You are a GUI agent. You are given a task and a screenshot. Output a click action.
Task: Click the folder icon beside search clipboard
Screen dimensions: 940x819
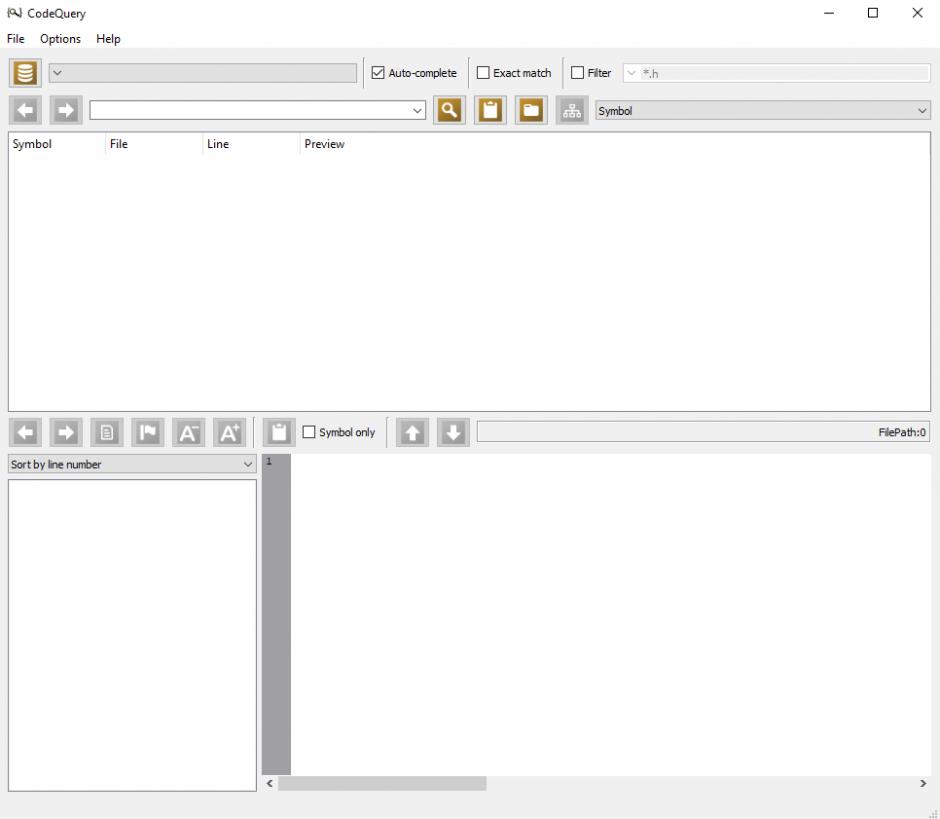point(531,110)
